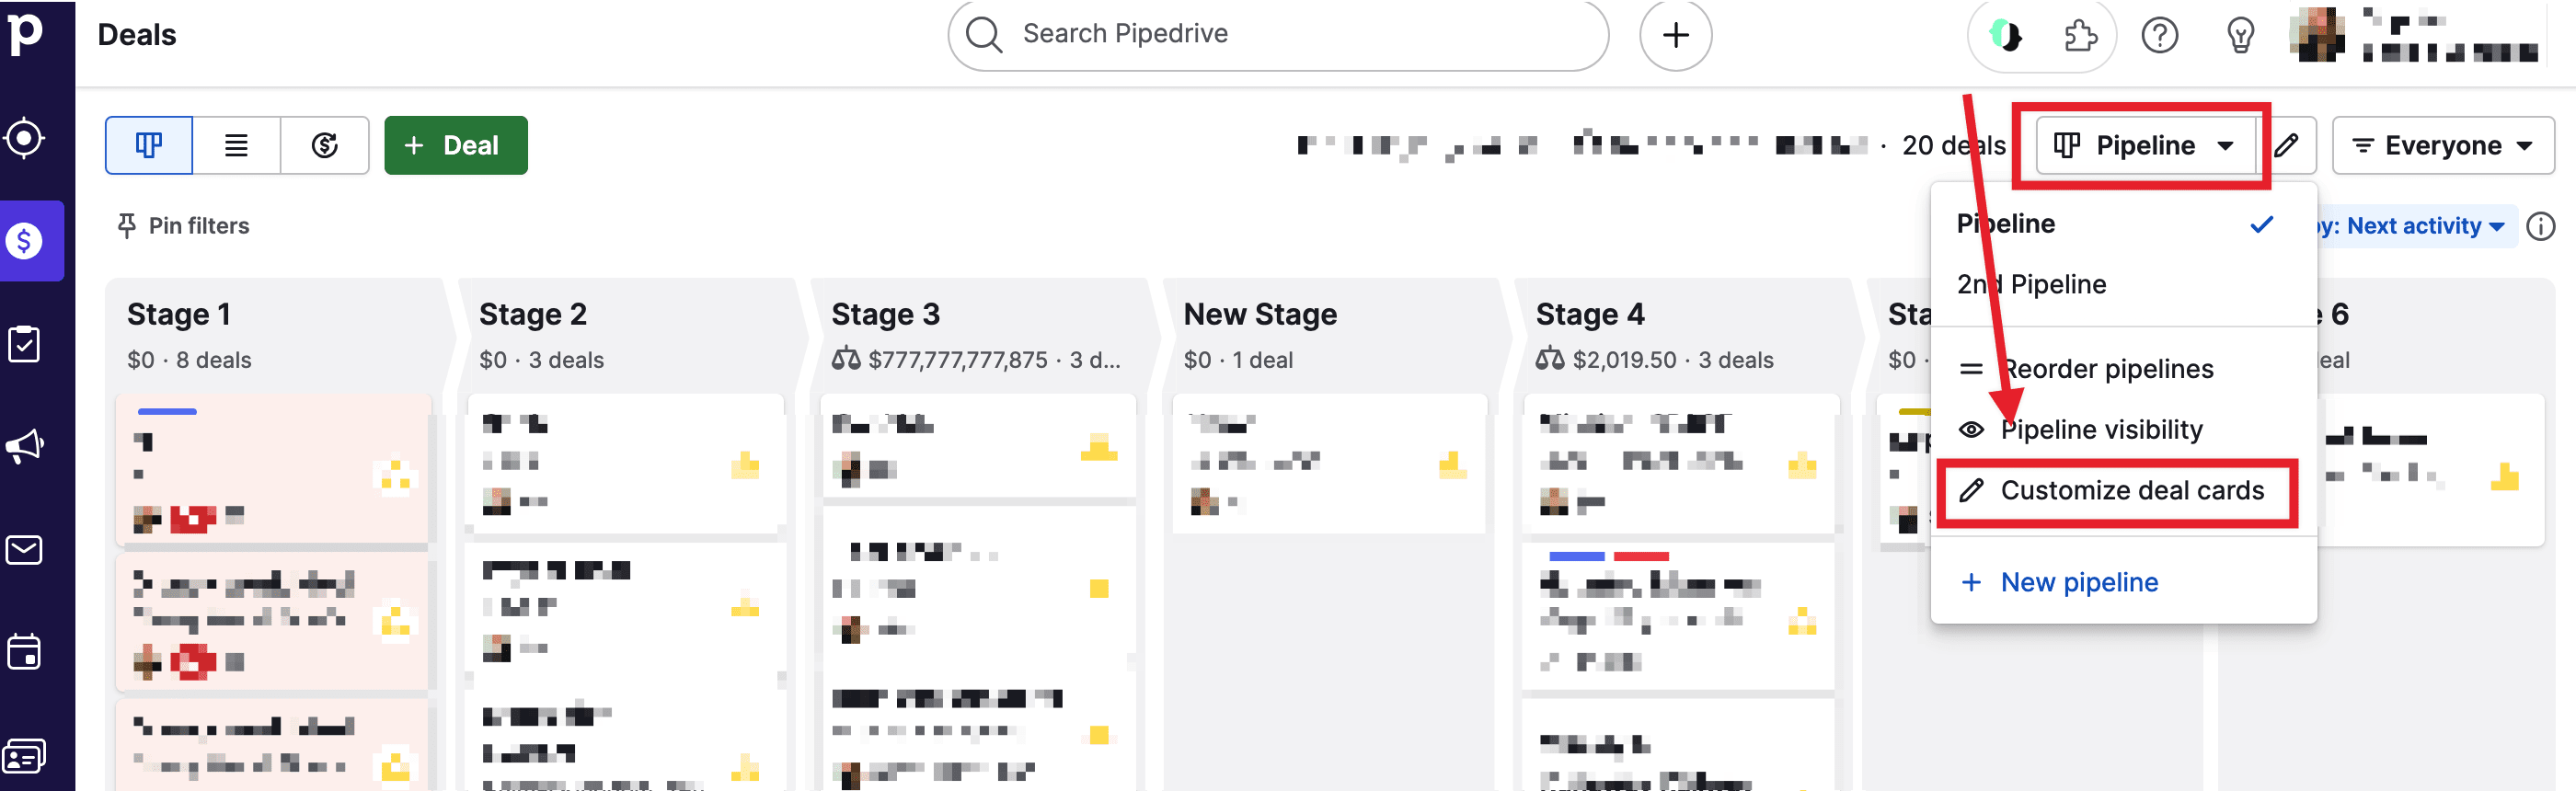This screenshot has width=2576, height=791.
Task: Open the Leads target icon in sidebar
Action: tap(24, 138)
